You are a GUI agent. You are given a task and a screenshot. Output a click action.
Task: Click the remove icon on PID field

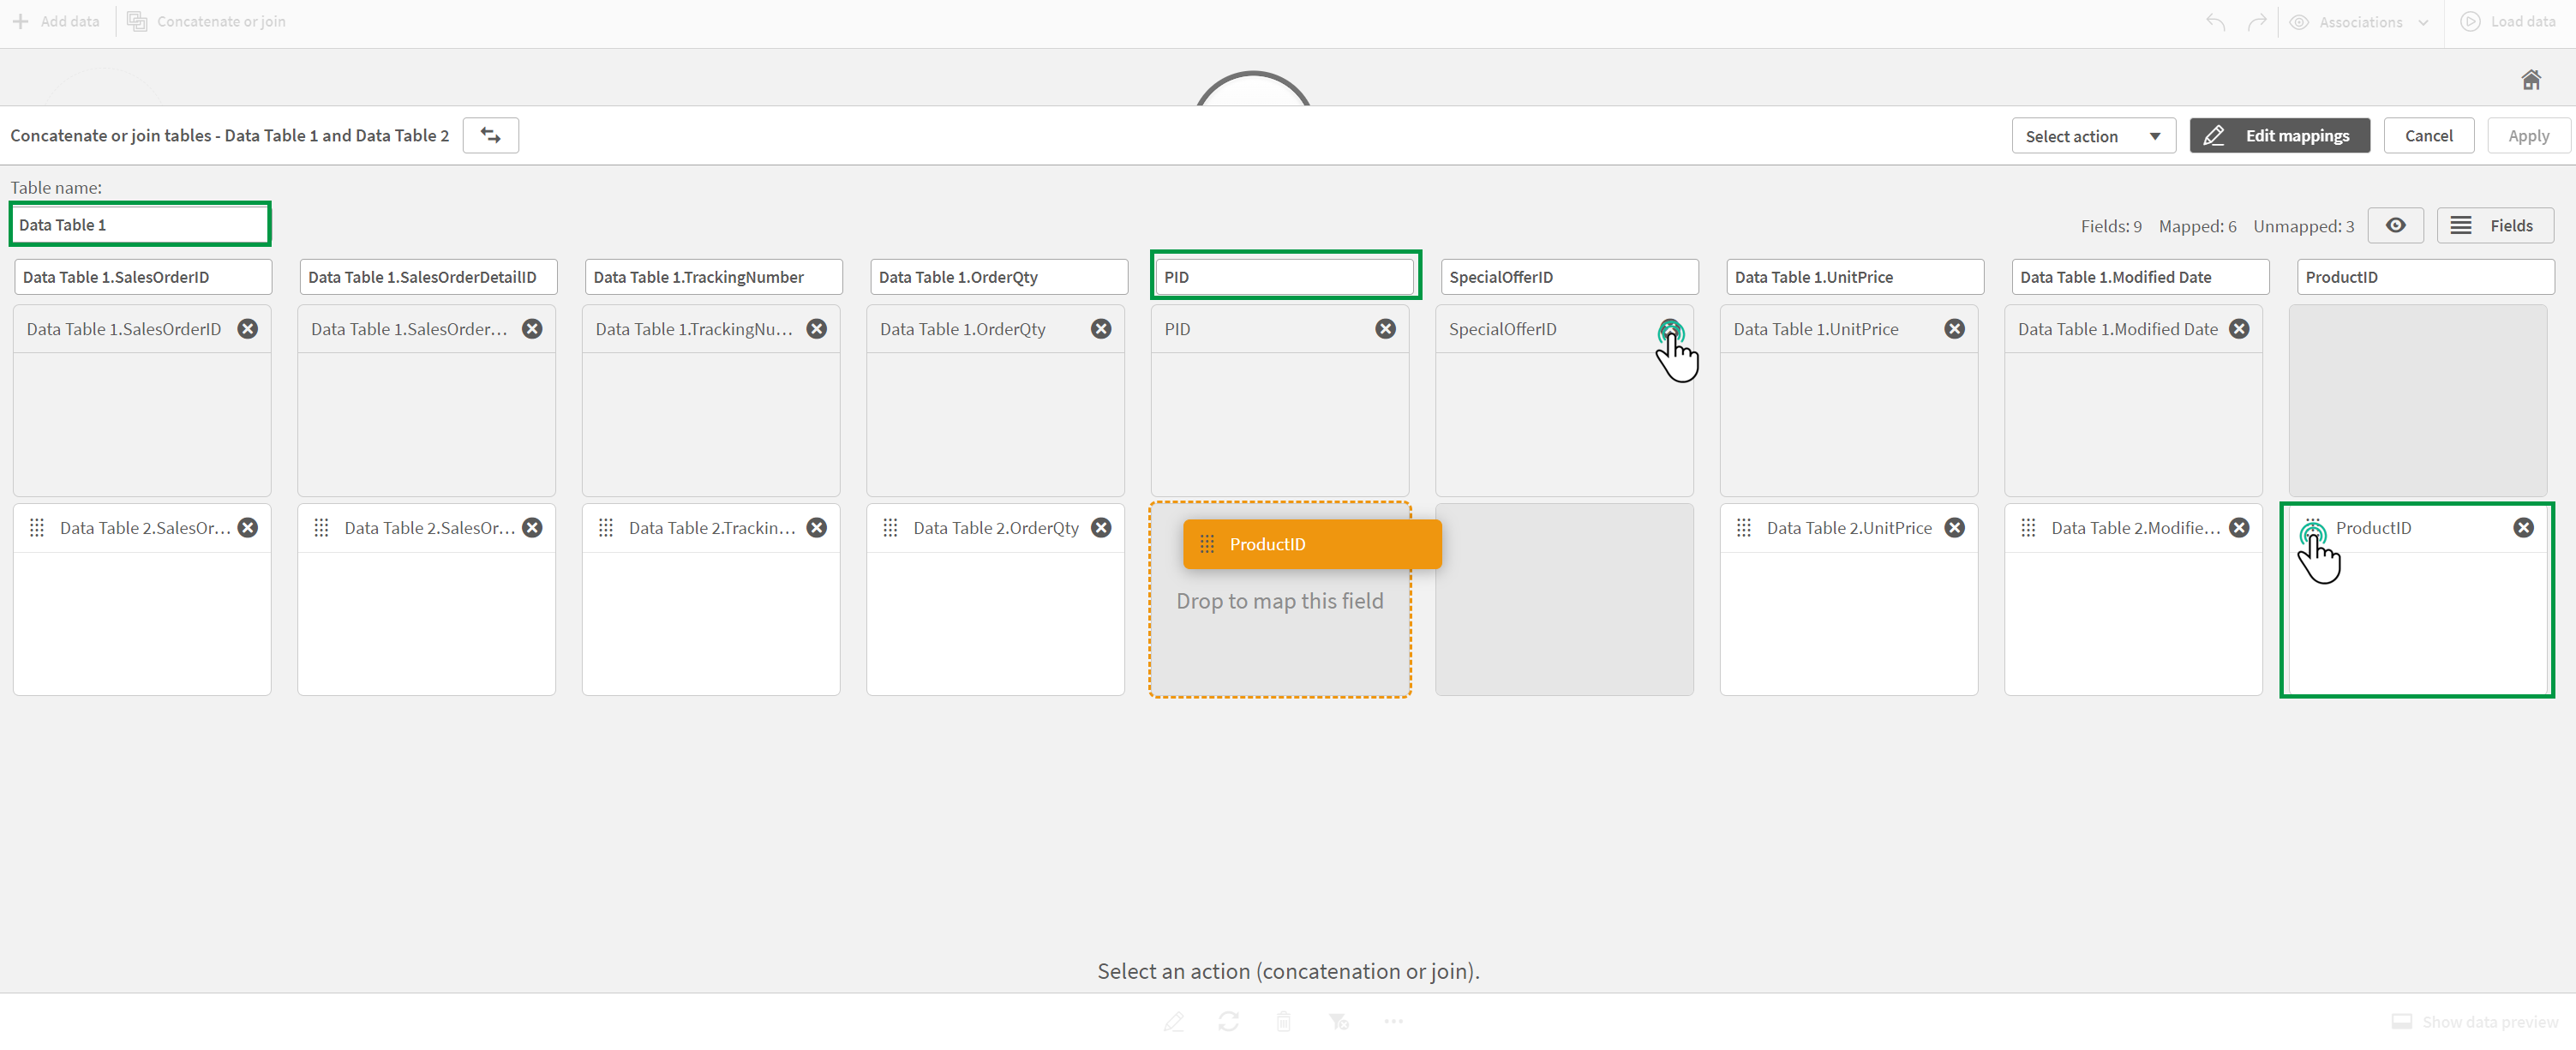click(1385, 328)
